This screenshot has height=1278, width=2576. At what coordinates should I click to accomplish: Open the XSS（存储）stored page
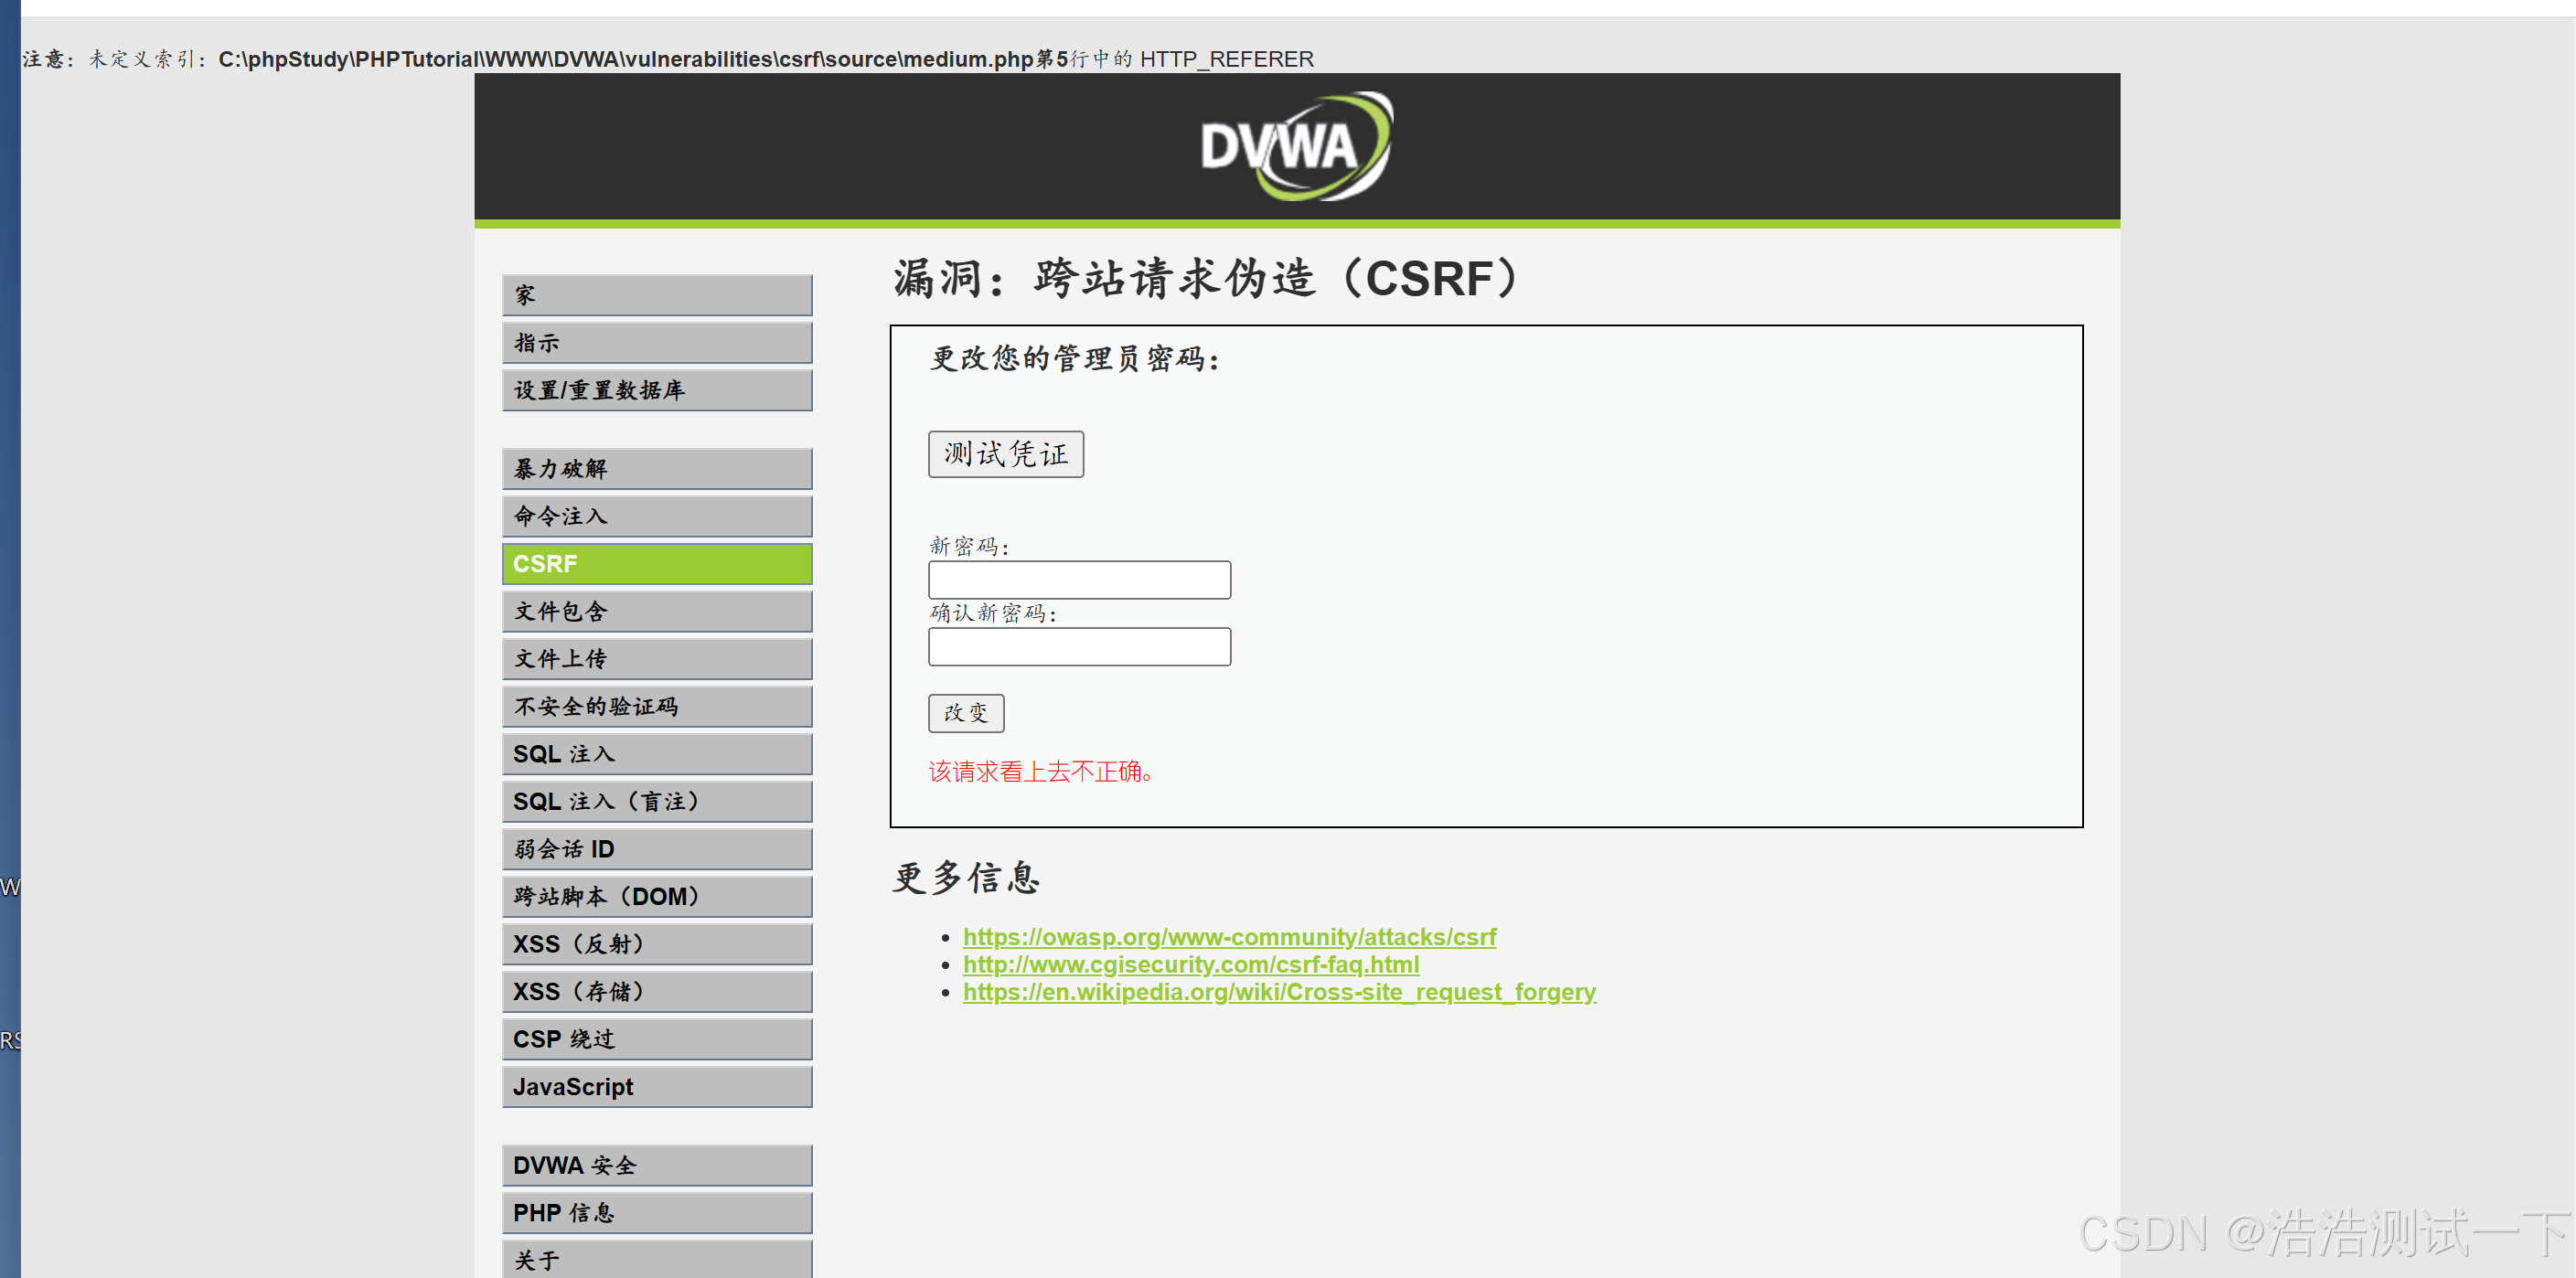[x=656, y=992]
